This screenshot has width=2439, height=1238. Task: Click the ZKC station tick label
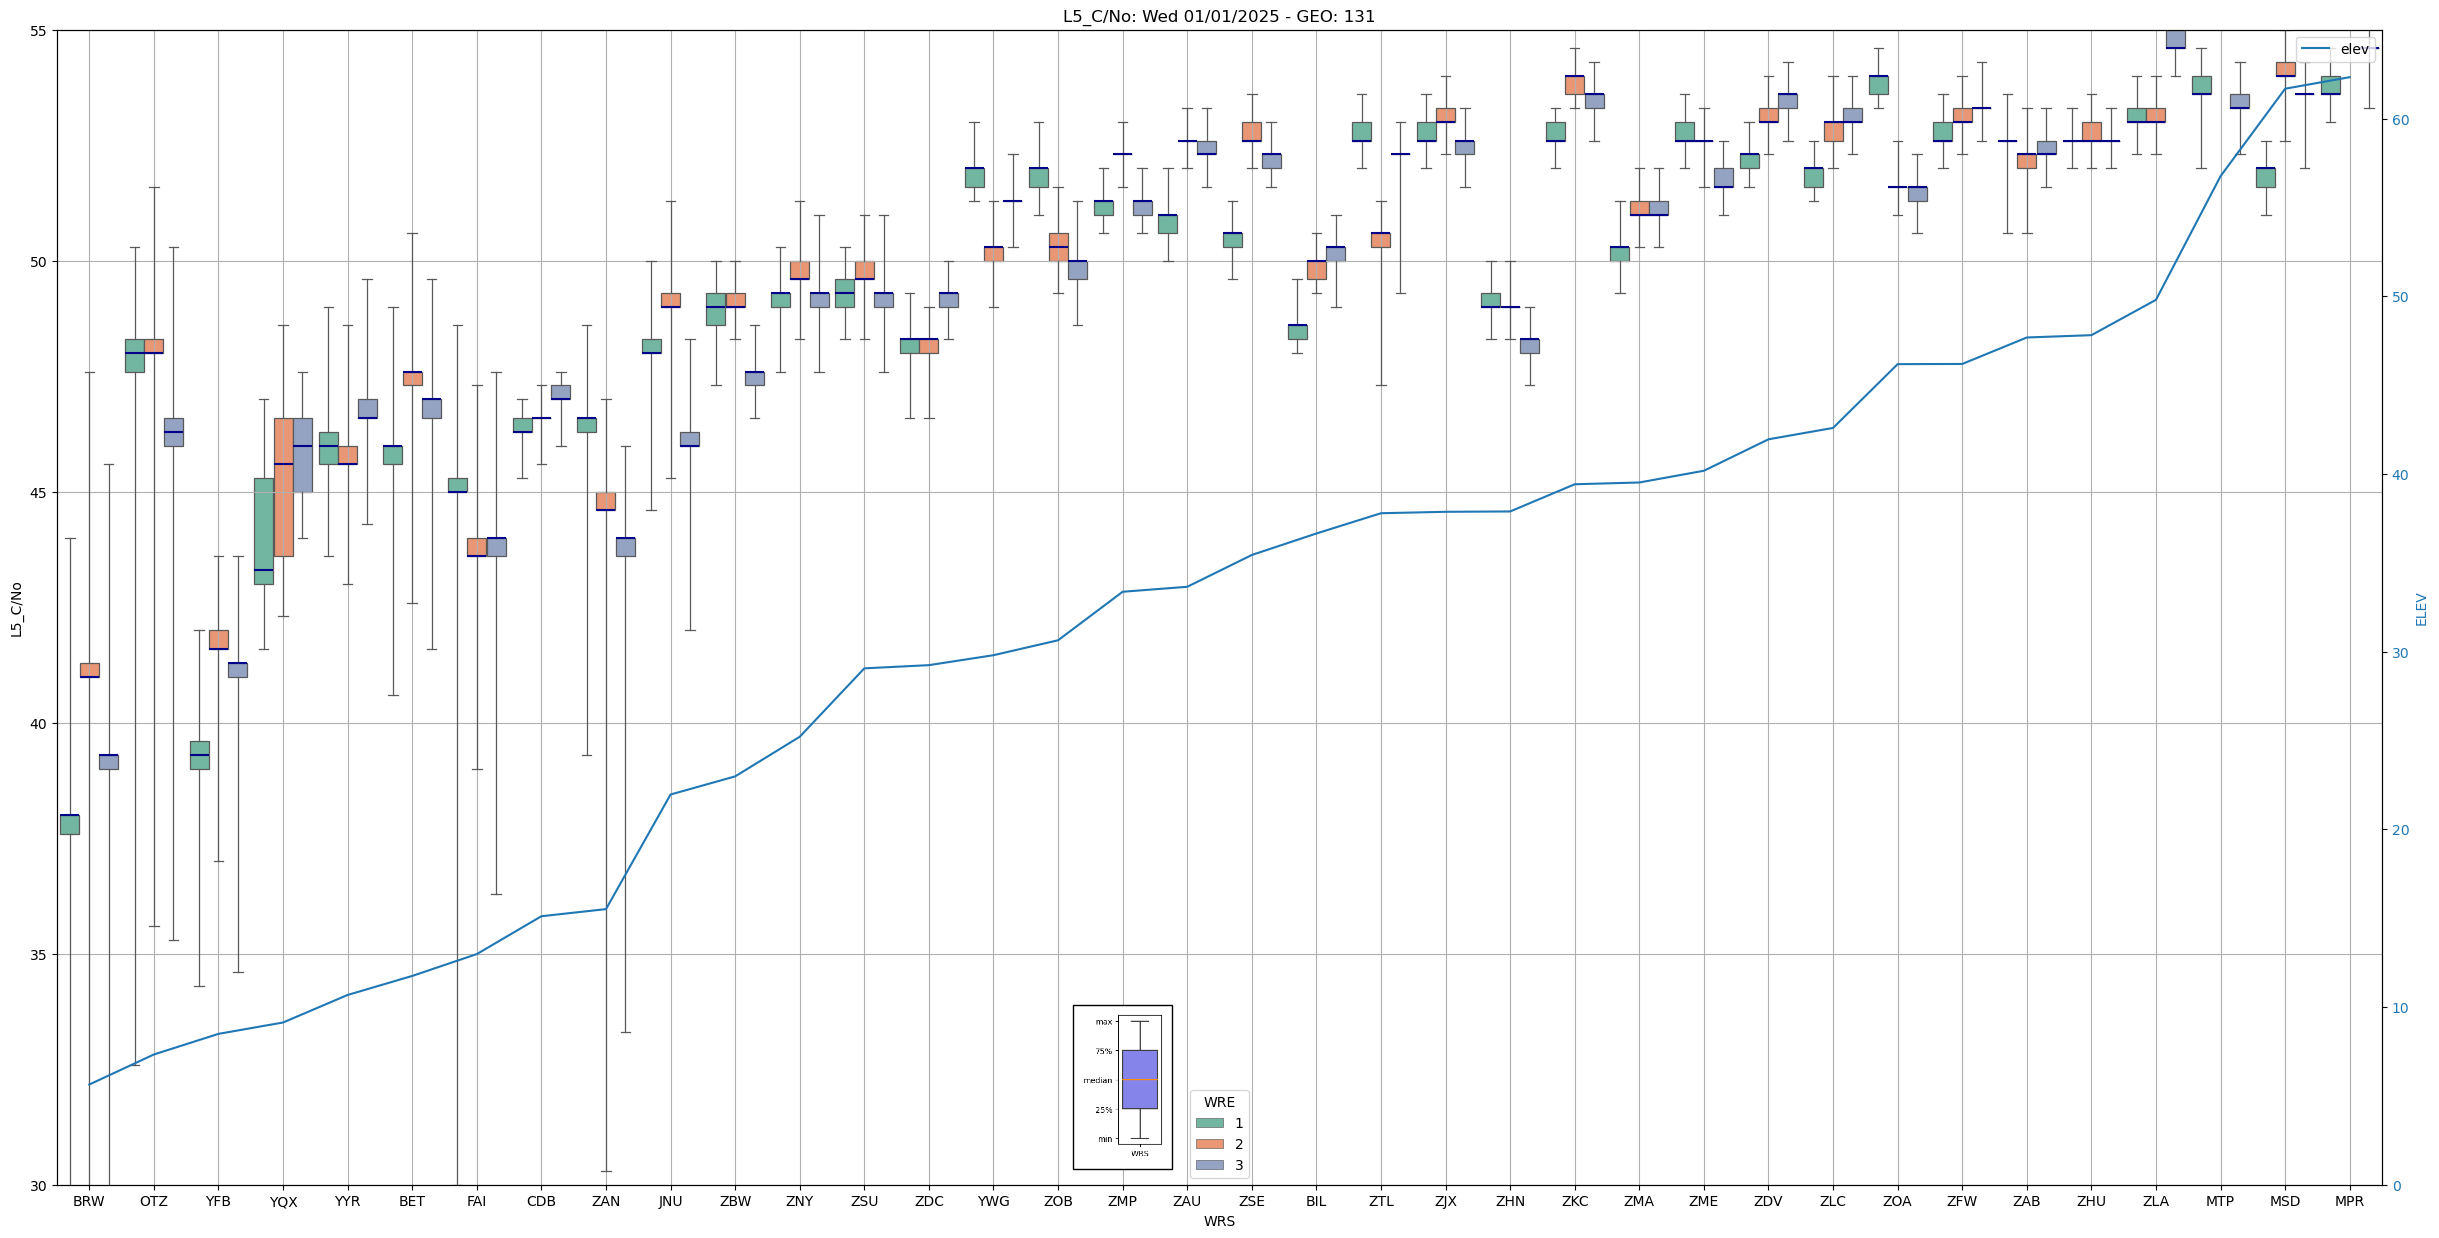click(1574, 1201)
